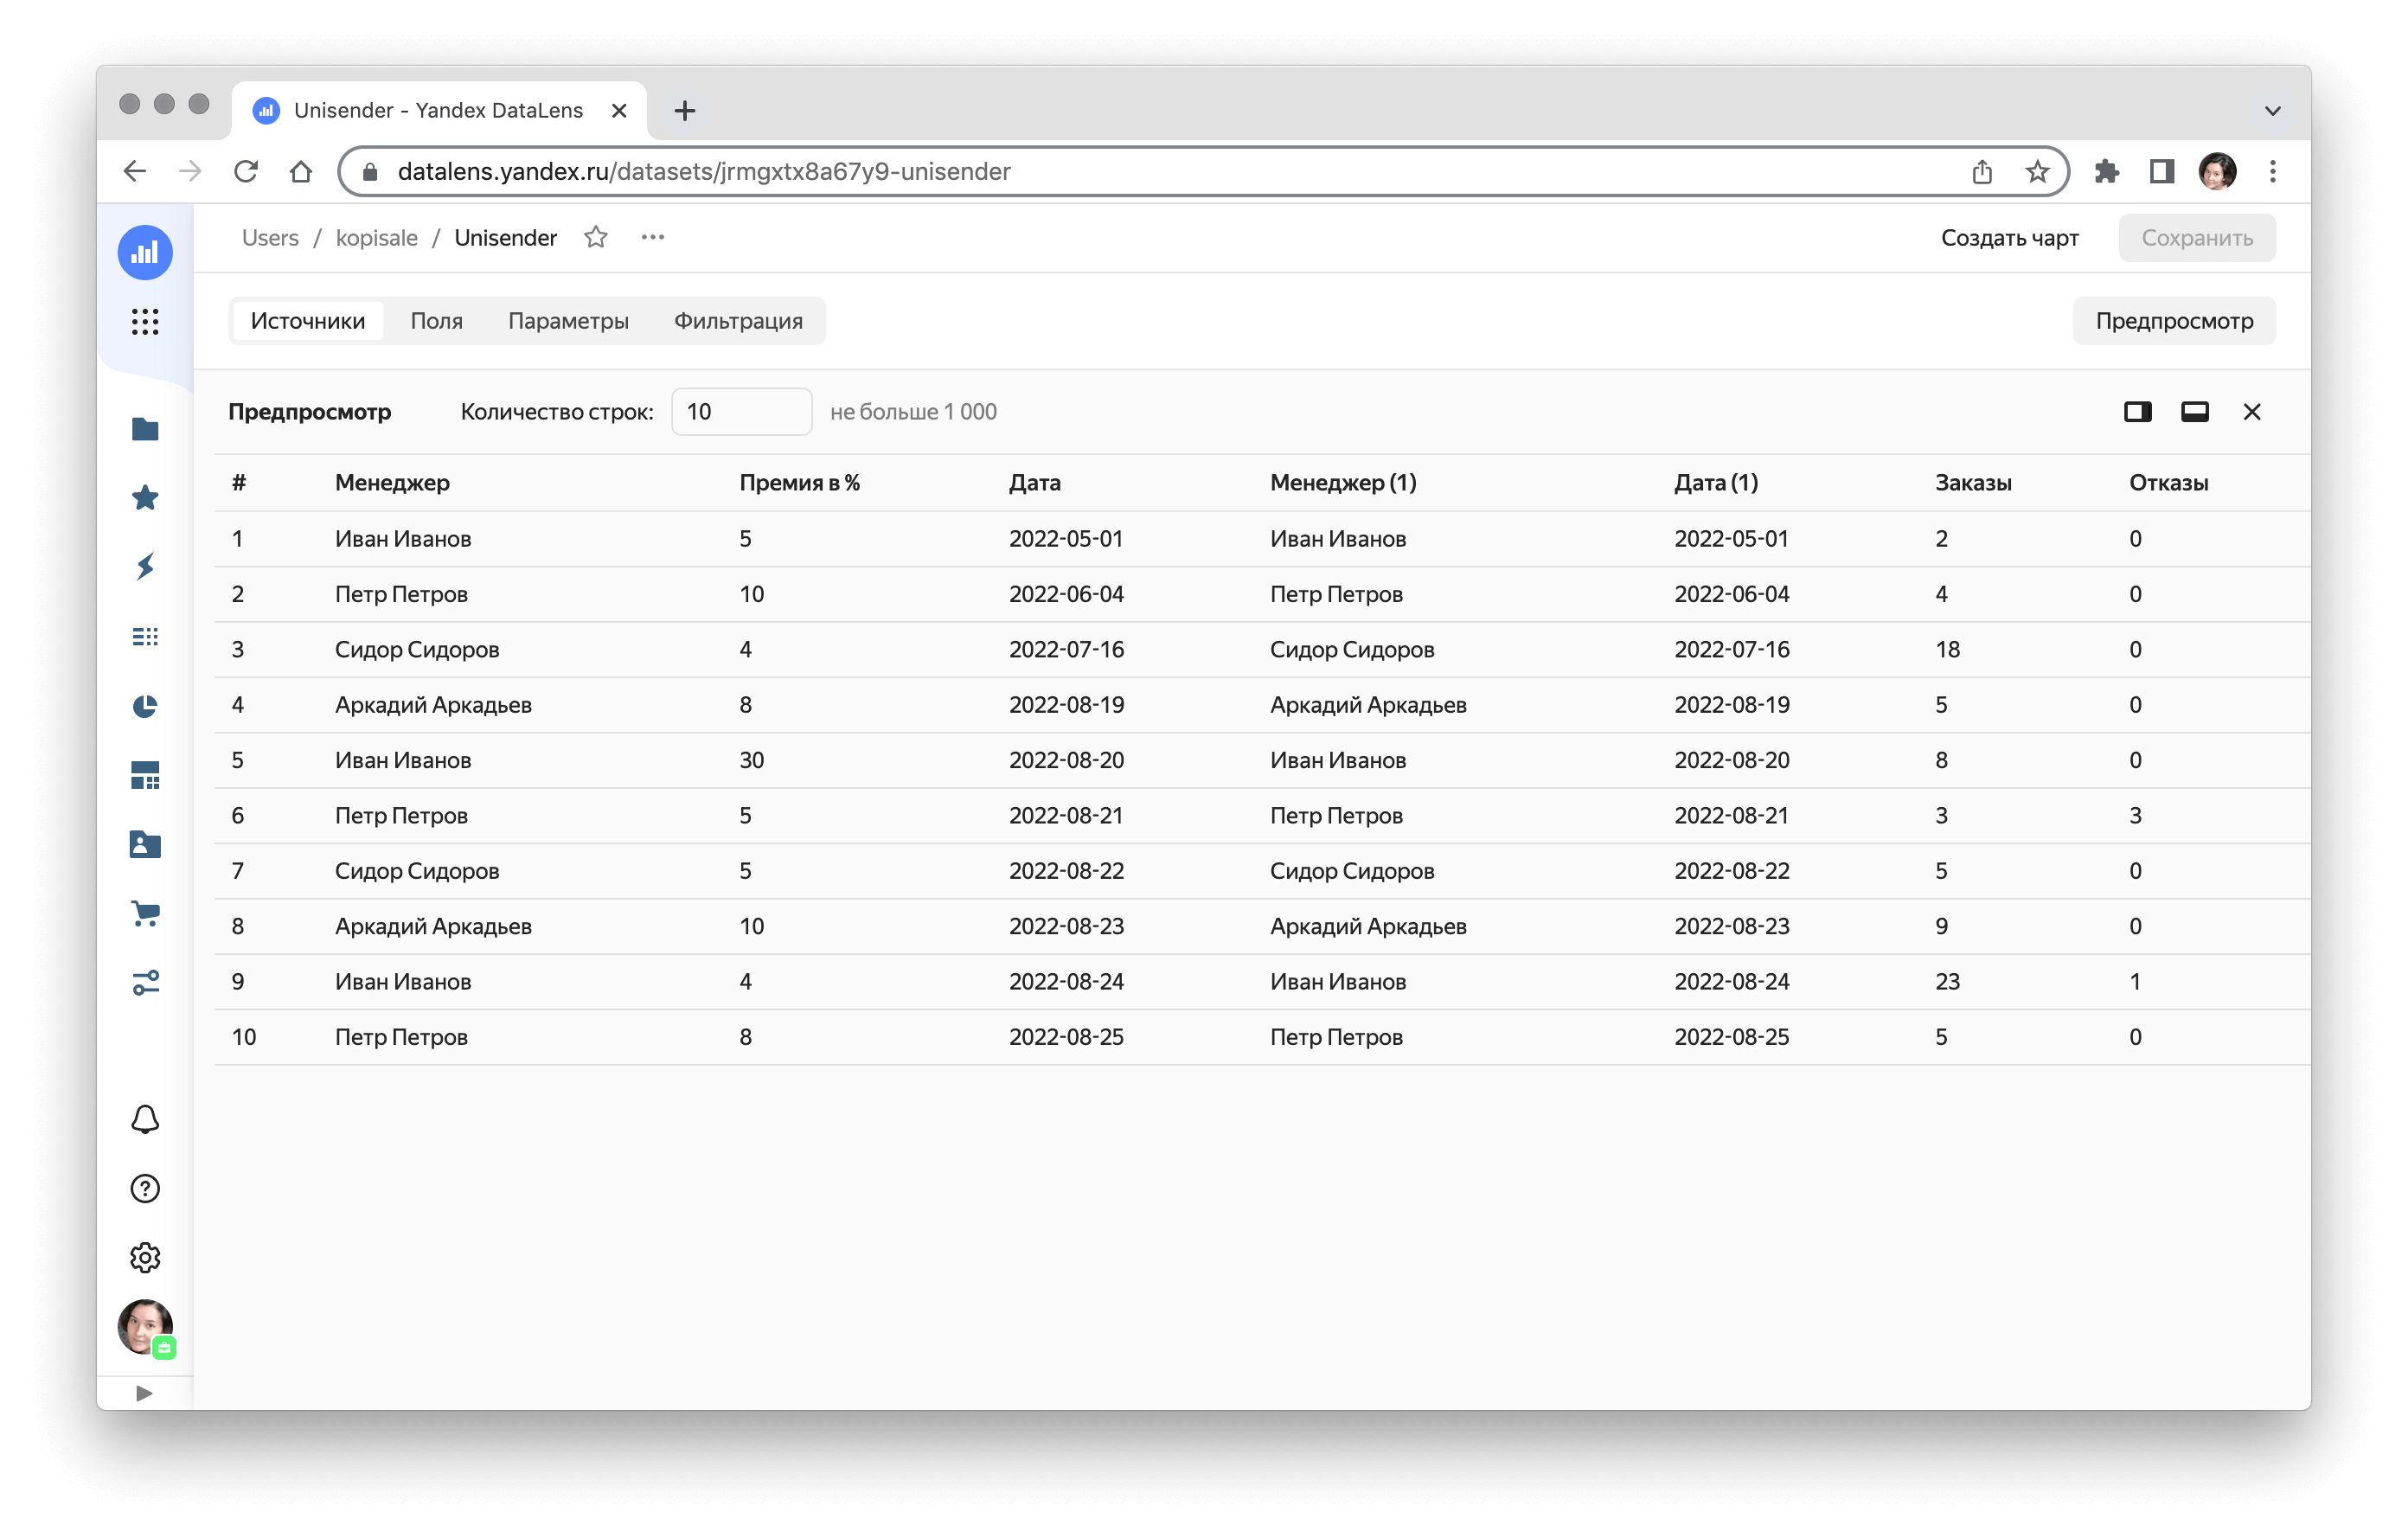Click the row count input field
The height and width of the screenshot is (1538, 2408).
point(741,412)
